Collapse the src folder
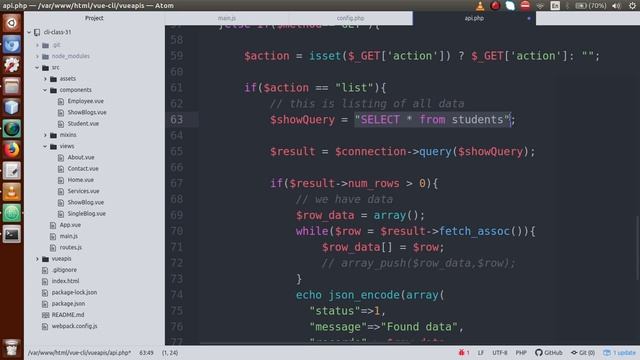Image resolution: width=640 pixels, height=360 pixels. [x=37, y=67]
